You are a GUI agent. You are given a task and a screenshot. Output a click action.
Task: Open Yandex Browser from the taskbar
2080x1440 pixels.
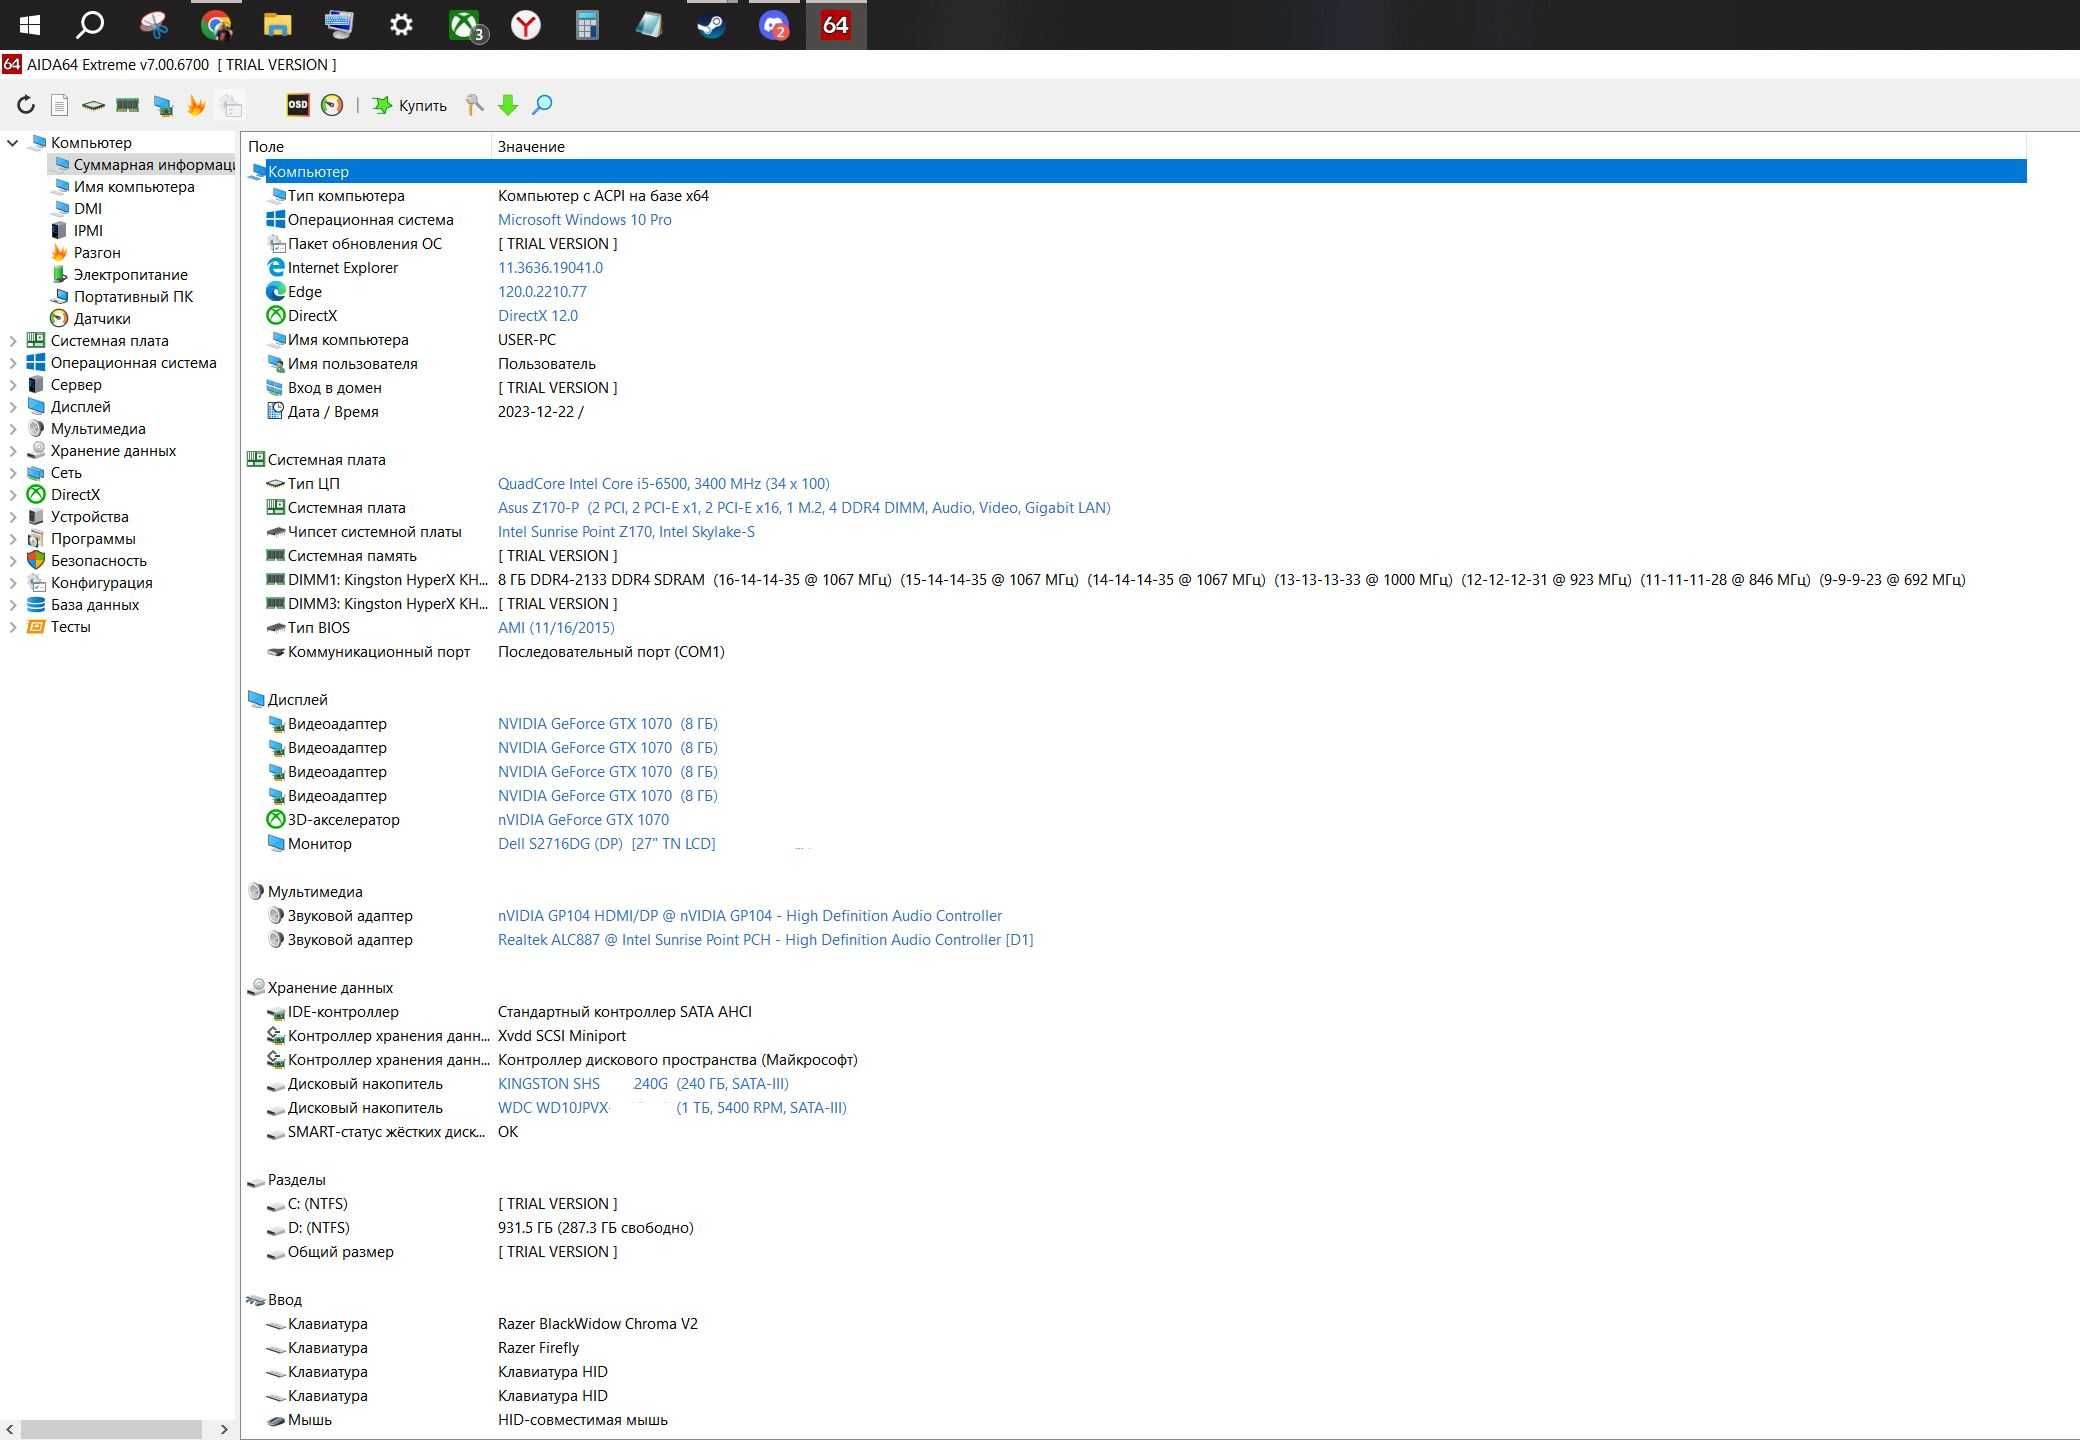point(525,25)
